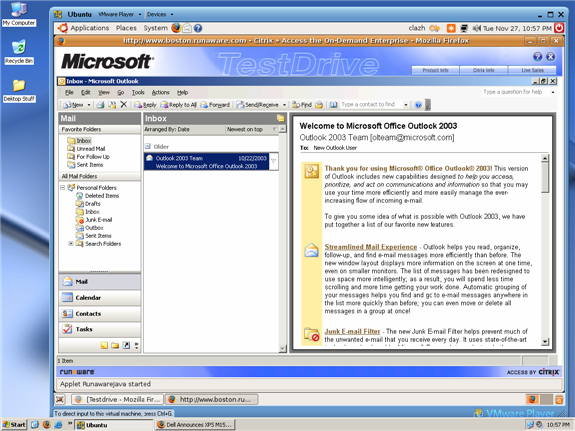The height and width of the screenshot is (431, 575).
Task: Open the My Computer desktop icon
Action: [19, 15]
